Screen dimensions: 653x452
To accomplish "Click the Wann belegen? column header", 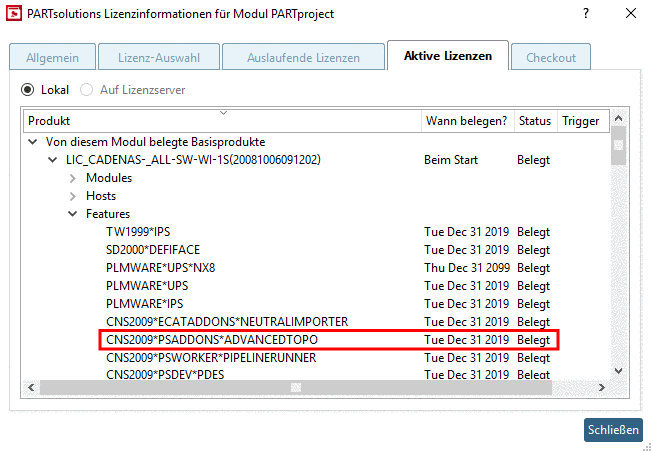I will (x=467, y=121).
